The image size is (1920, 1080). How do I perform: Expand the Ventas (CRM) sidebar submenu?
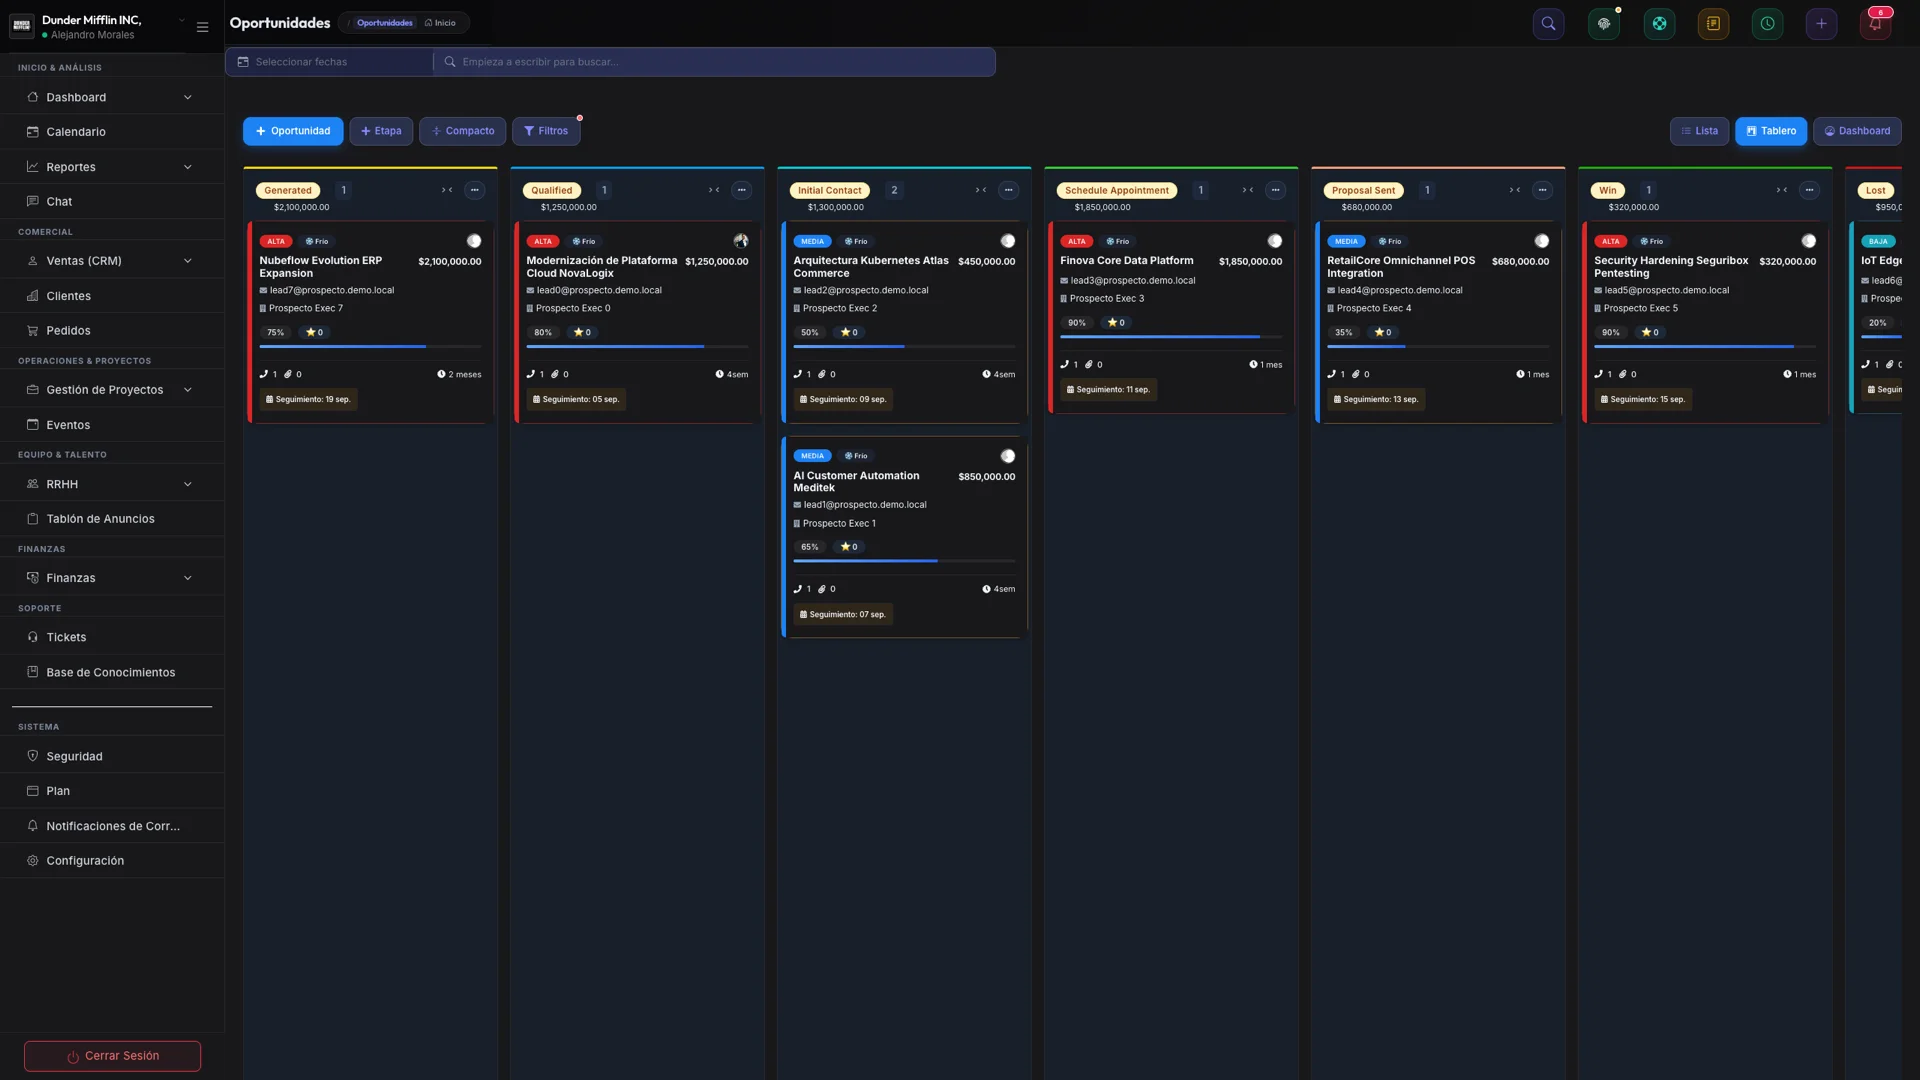pos(188,261)
